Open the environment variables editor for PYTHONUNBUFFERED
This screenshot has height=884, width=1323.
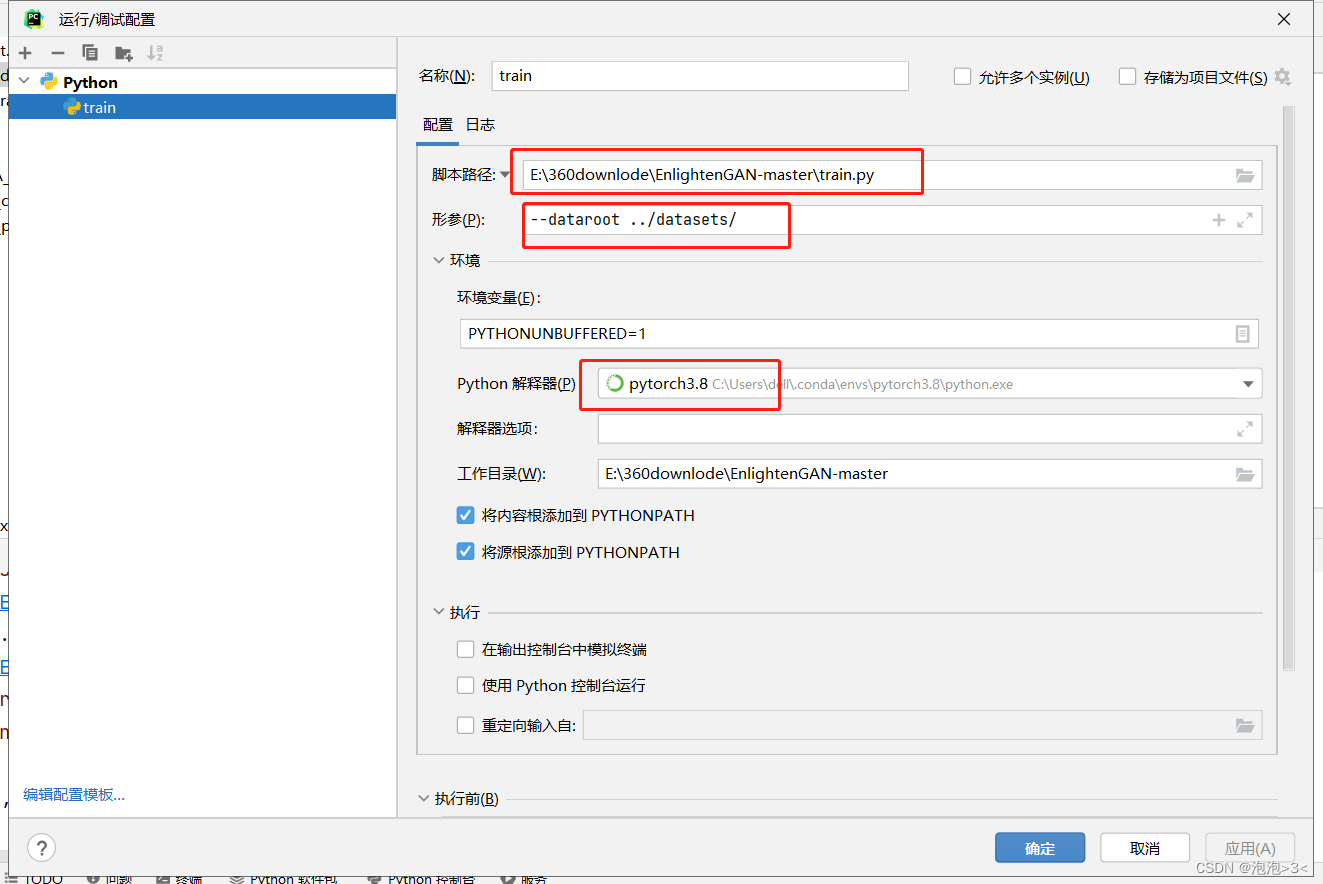coord(1245,333)
